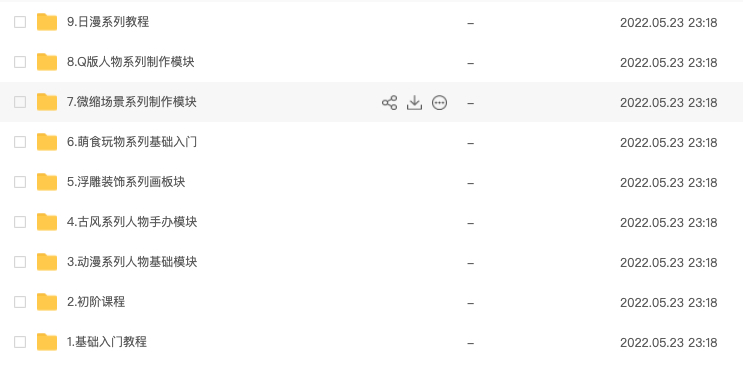Select the checkbox beside 5.浮雕装饰系列画板块
743x379 pixels.
[x=20, y=182]
